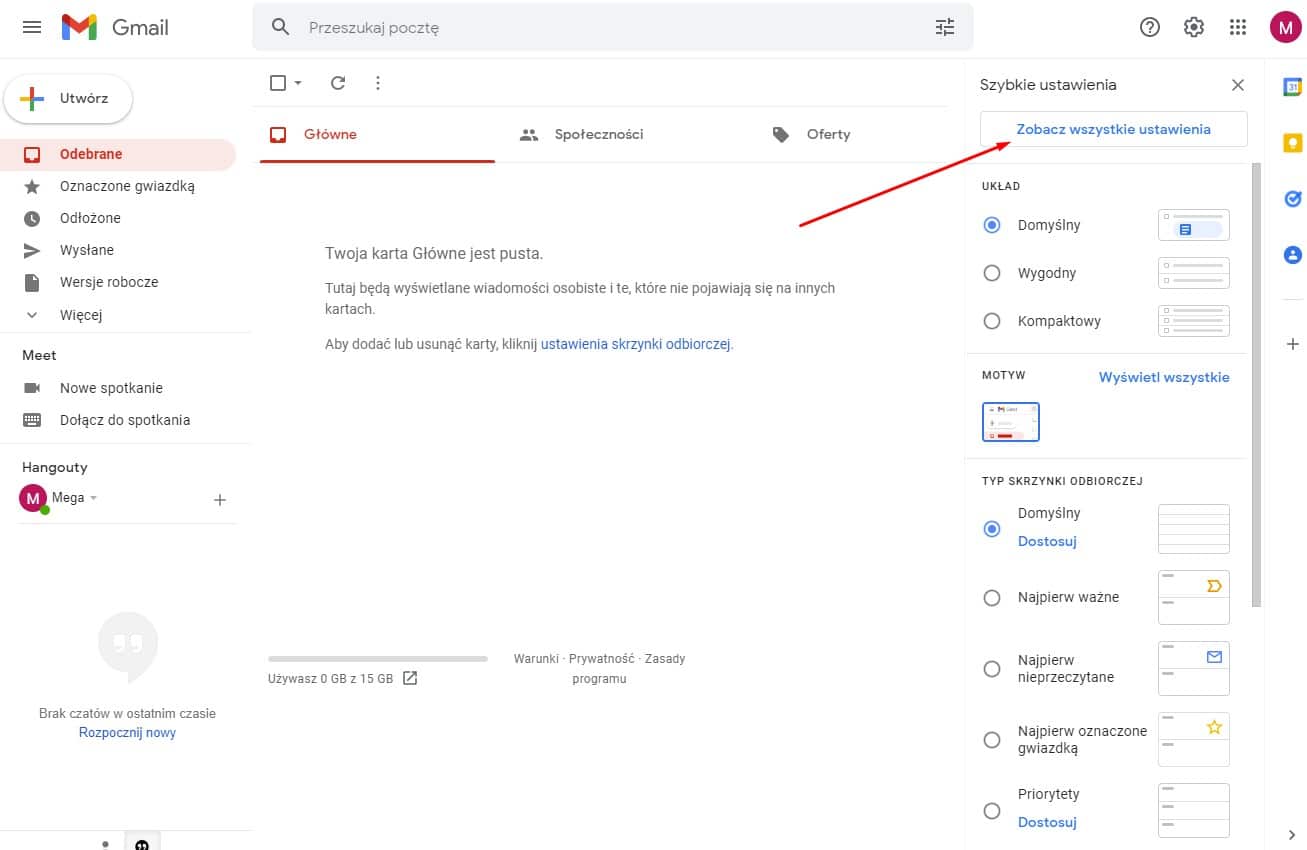The image size is (1307, 850).
Task: Click Rozpocznij nowy chat link
Action: 128,733
